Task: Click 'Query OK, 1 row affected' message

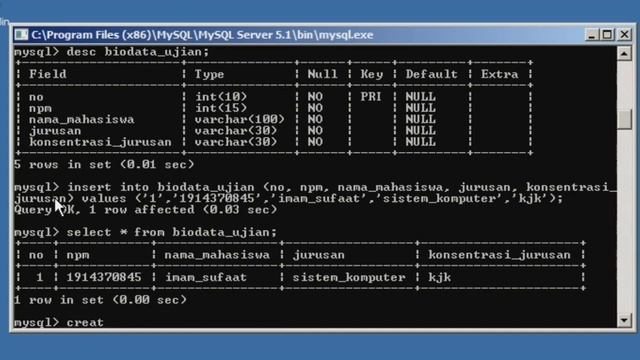Action: tap(104, 210)
